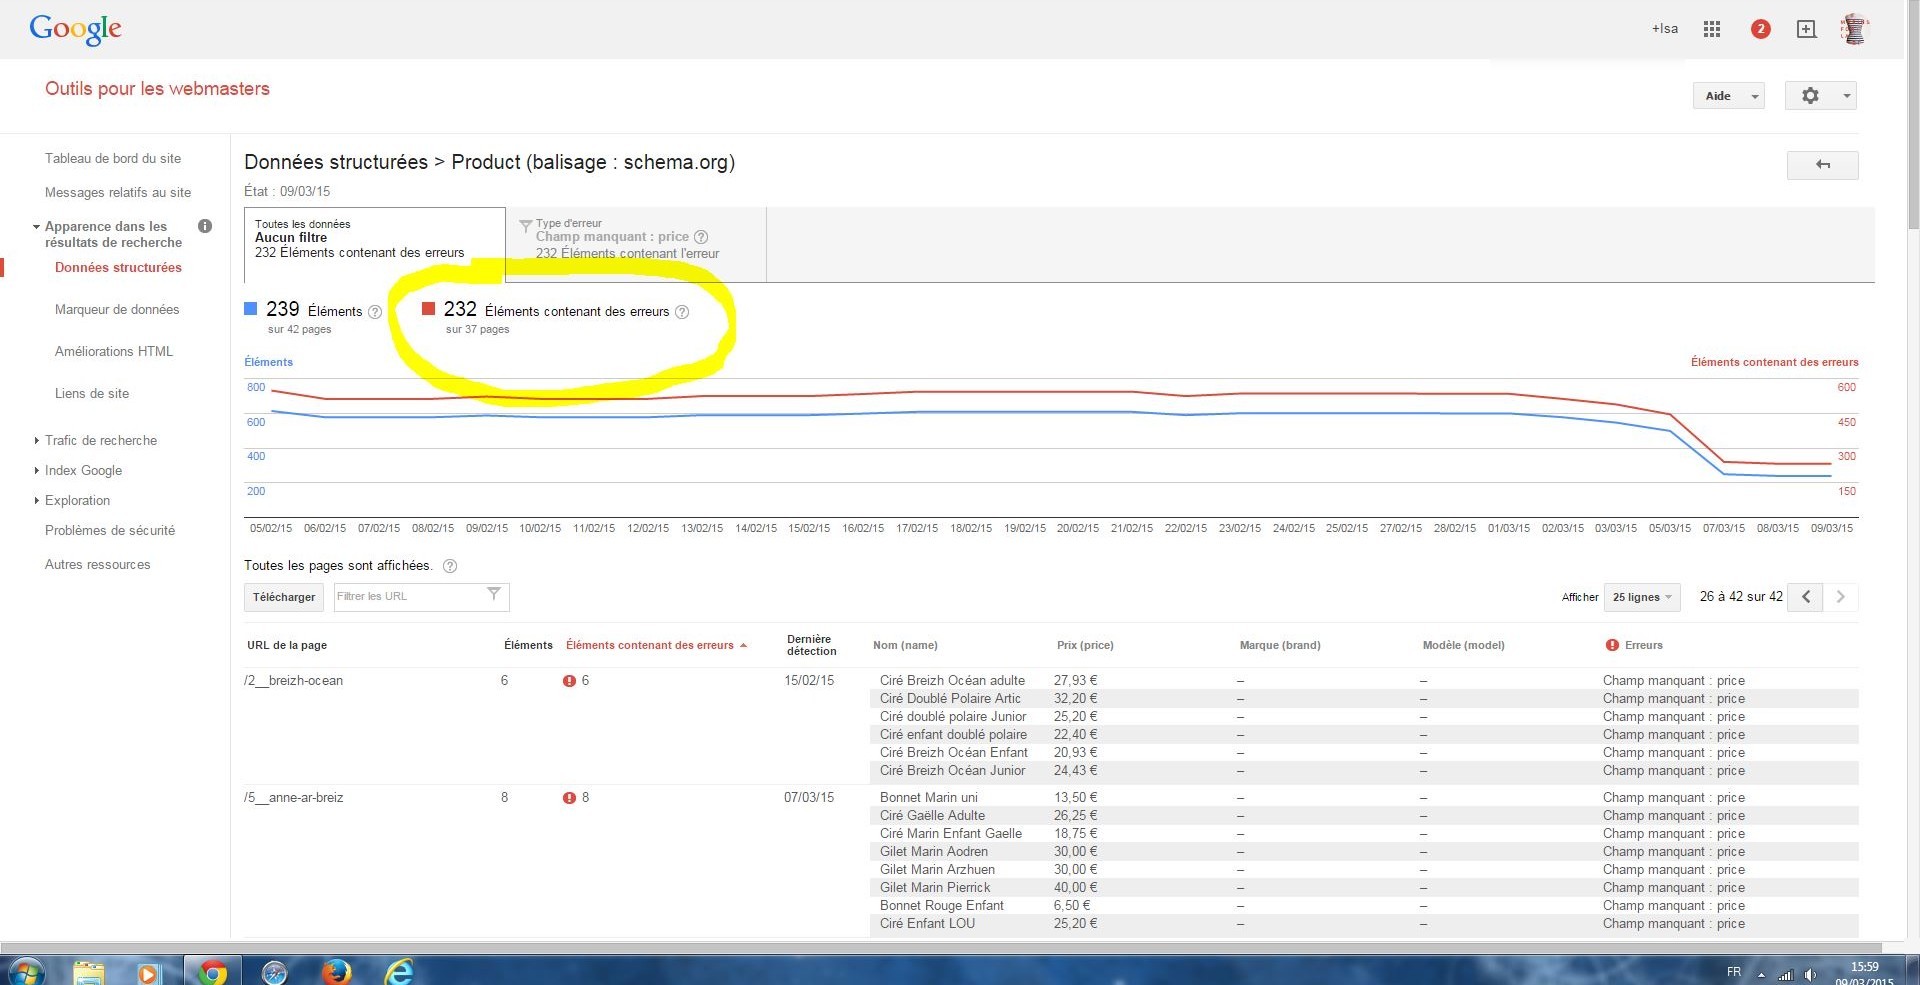Click the red error icon in Erreurs column header
Image resolution: width=1920 pixels, height=985 pixels.
pyautogui.click(x=1612, y=645)
